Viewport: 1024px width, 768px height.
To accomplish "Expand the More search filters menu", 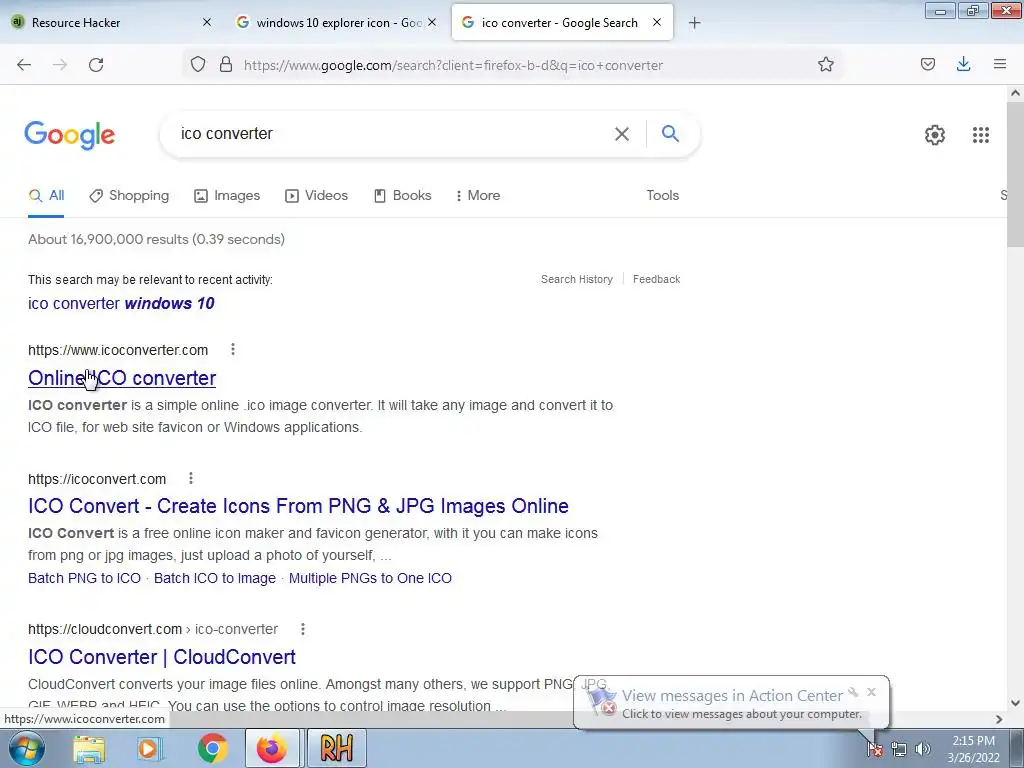I will click(478, 195).
